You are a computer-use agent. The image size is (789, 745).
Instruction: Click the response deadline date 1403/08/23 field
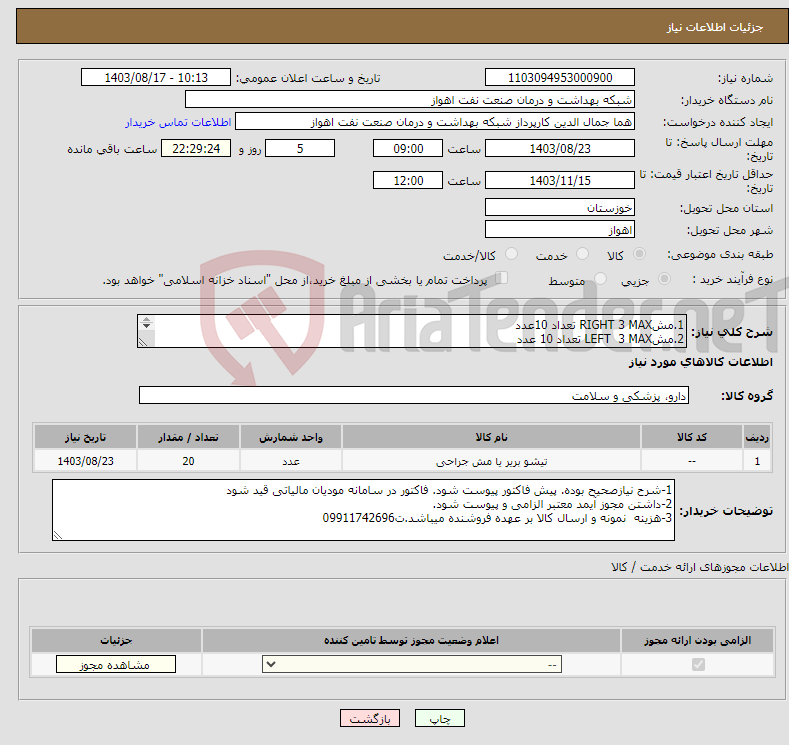560,148
